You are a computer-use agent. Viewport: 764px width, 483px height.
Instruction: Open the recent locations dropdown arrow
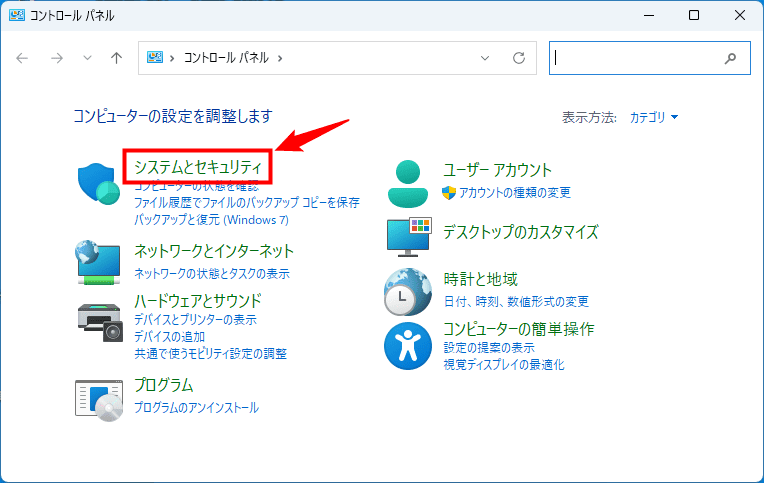pyautogui.click(x=87, y=58)
